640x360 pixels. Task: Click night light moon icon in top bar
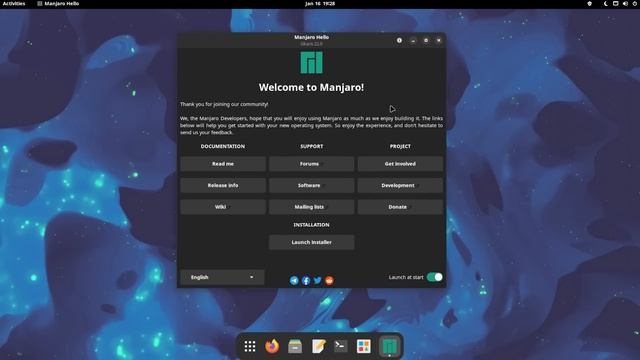pos(606,4)
